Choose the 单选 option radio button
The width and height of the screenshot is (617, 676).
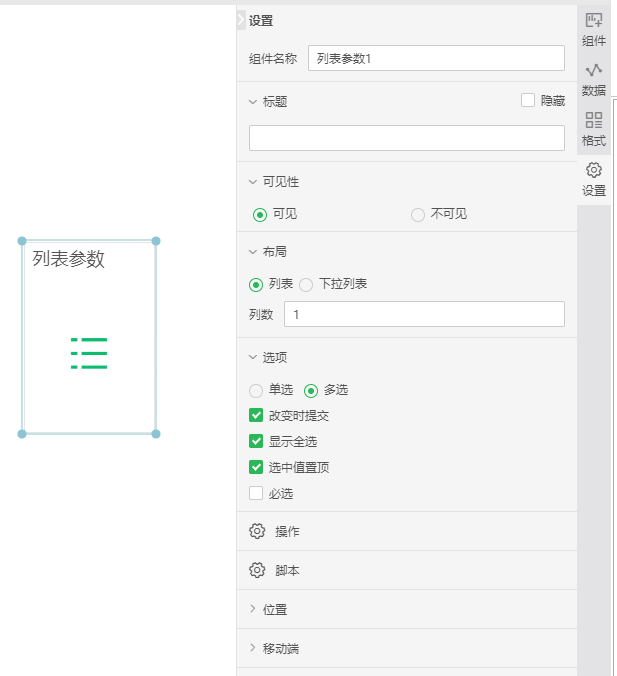256,390
